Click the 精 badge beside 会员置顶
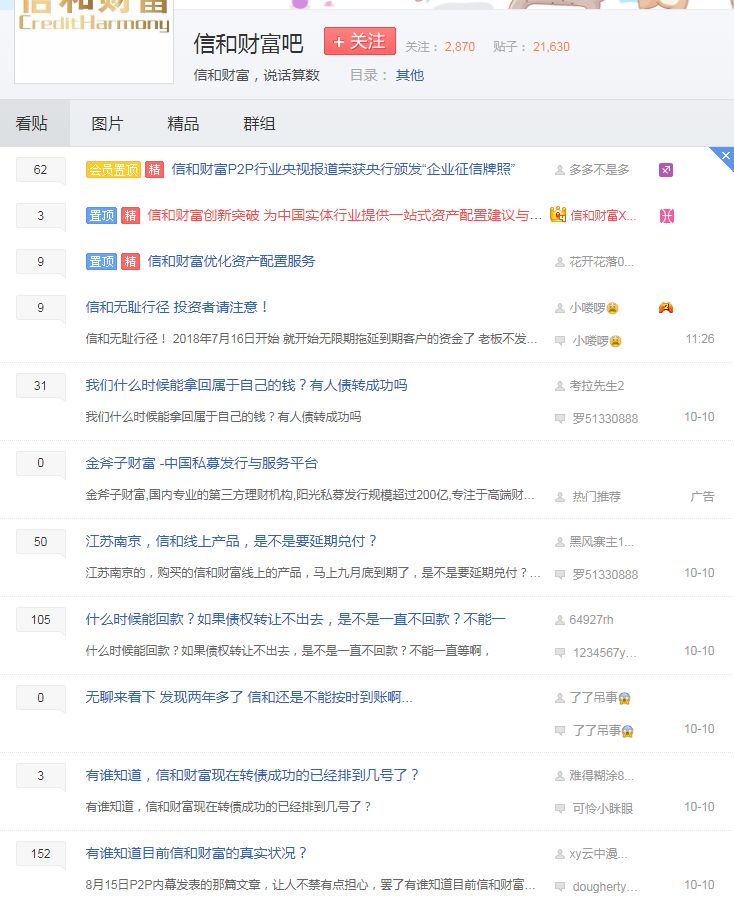Image resolution: width=734 pixels, height=903 pixels. [x=154, y=169]
